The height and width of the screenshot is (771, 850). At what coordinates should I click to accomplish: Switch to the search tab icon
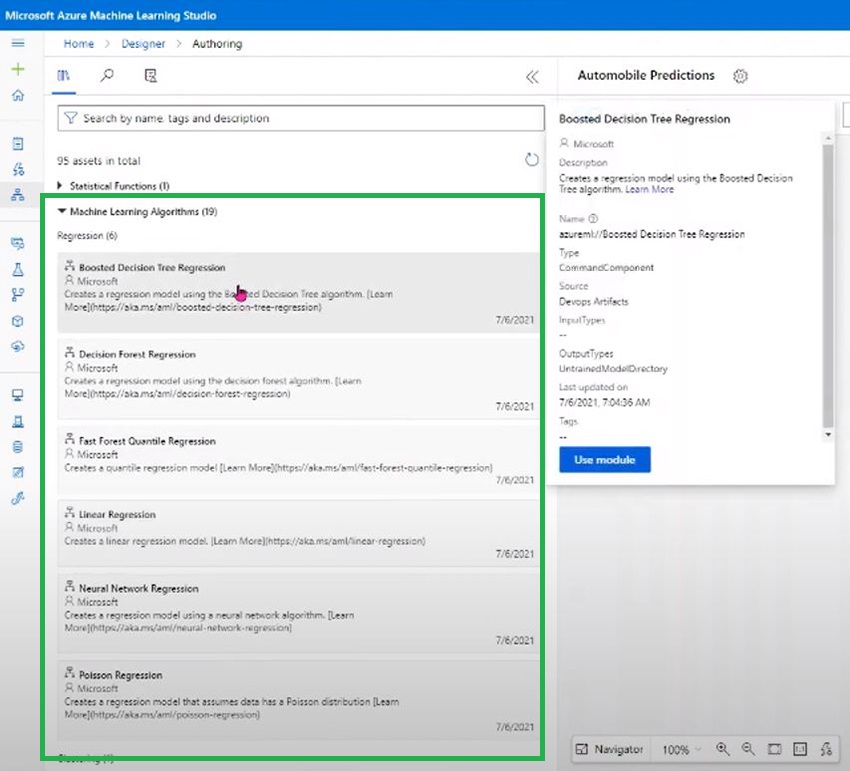107,75
